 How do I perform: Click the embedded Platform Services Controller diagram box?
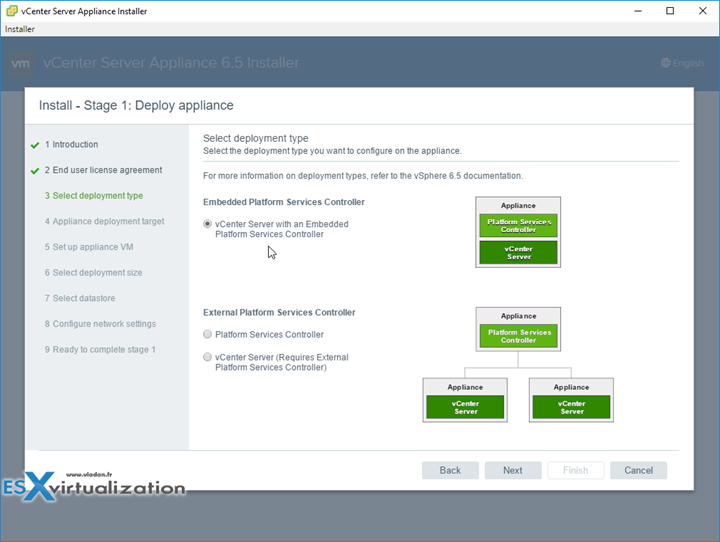click(518, 225)
